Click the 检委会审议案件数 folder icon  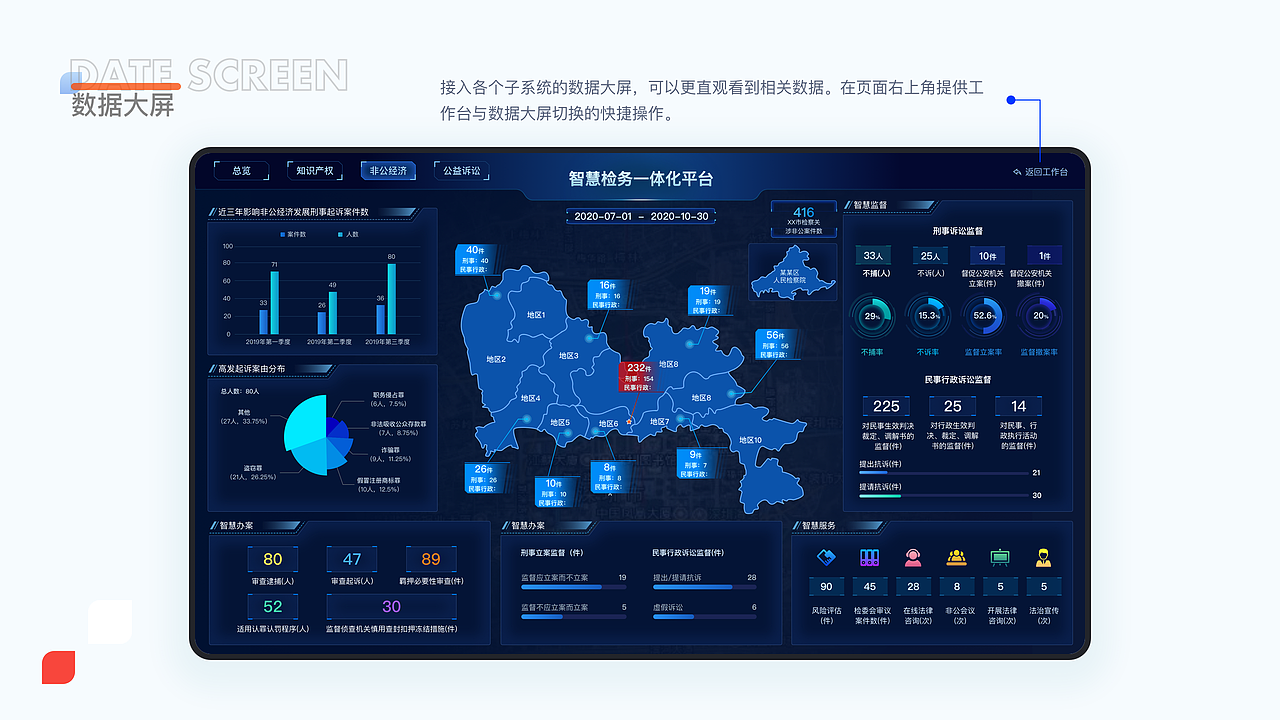coord(869,556)
